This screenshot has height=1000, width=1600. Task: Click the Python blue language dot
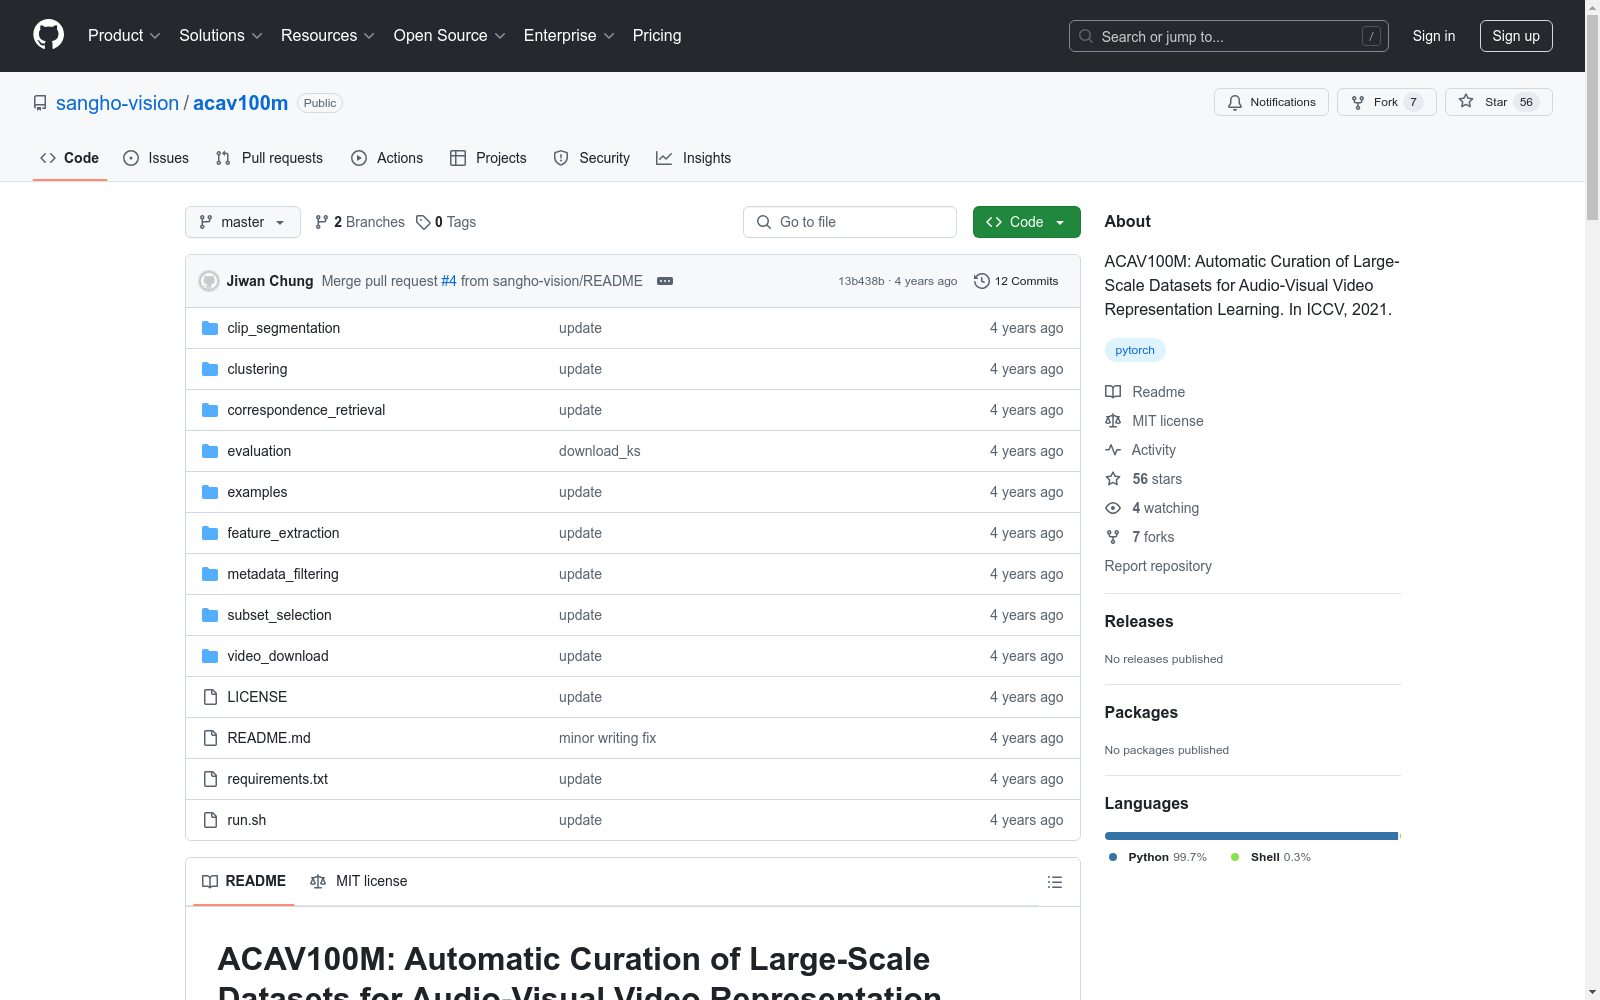click(x=1113, y=857)
